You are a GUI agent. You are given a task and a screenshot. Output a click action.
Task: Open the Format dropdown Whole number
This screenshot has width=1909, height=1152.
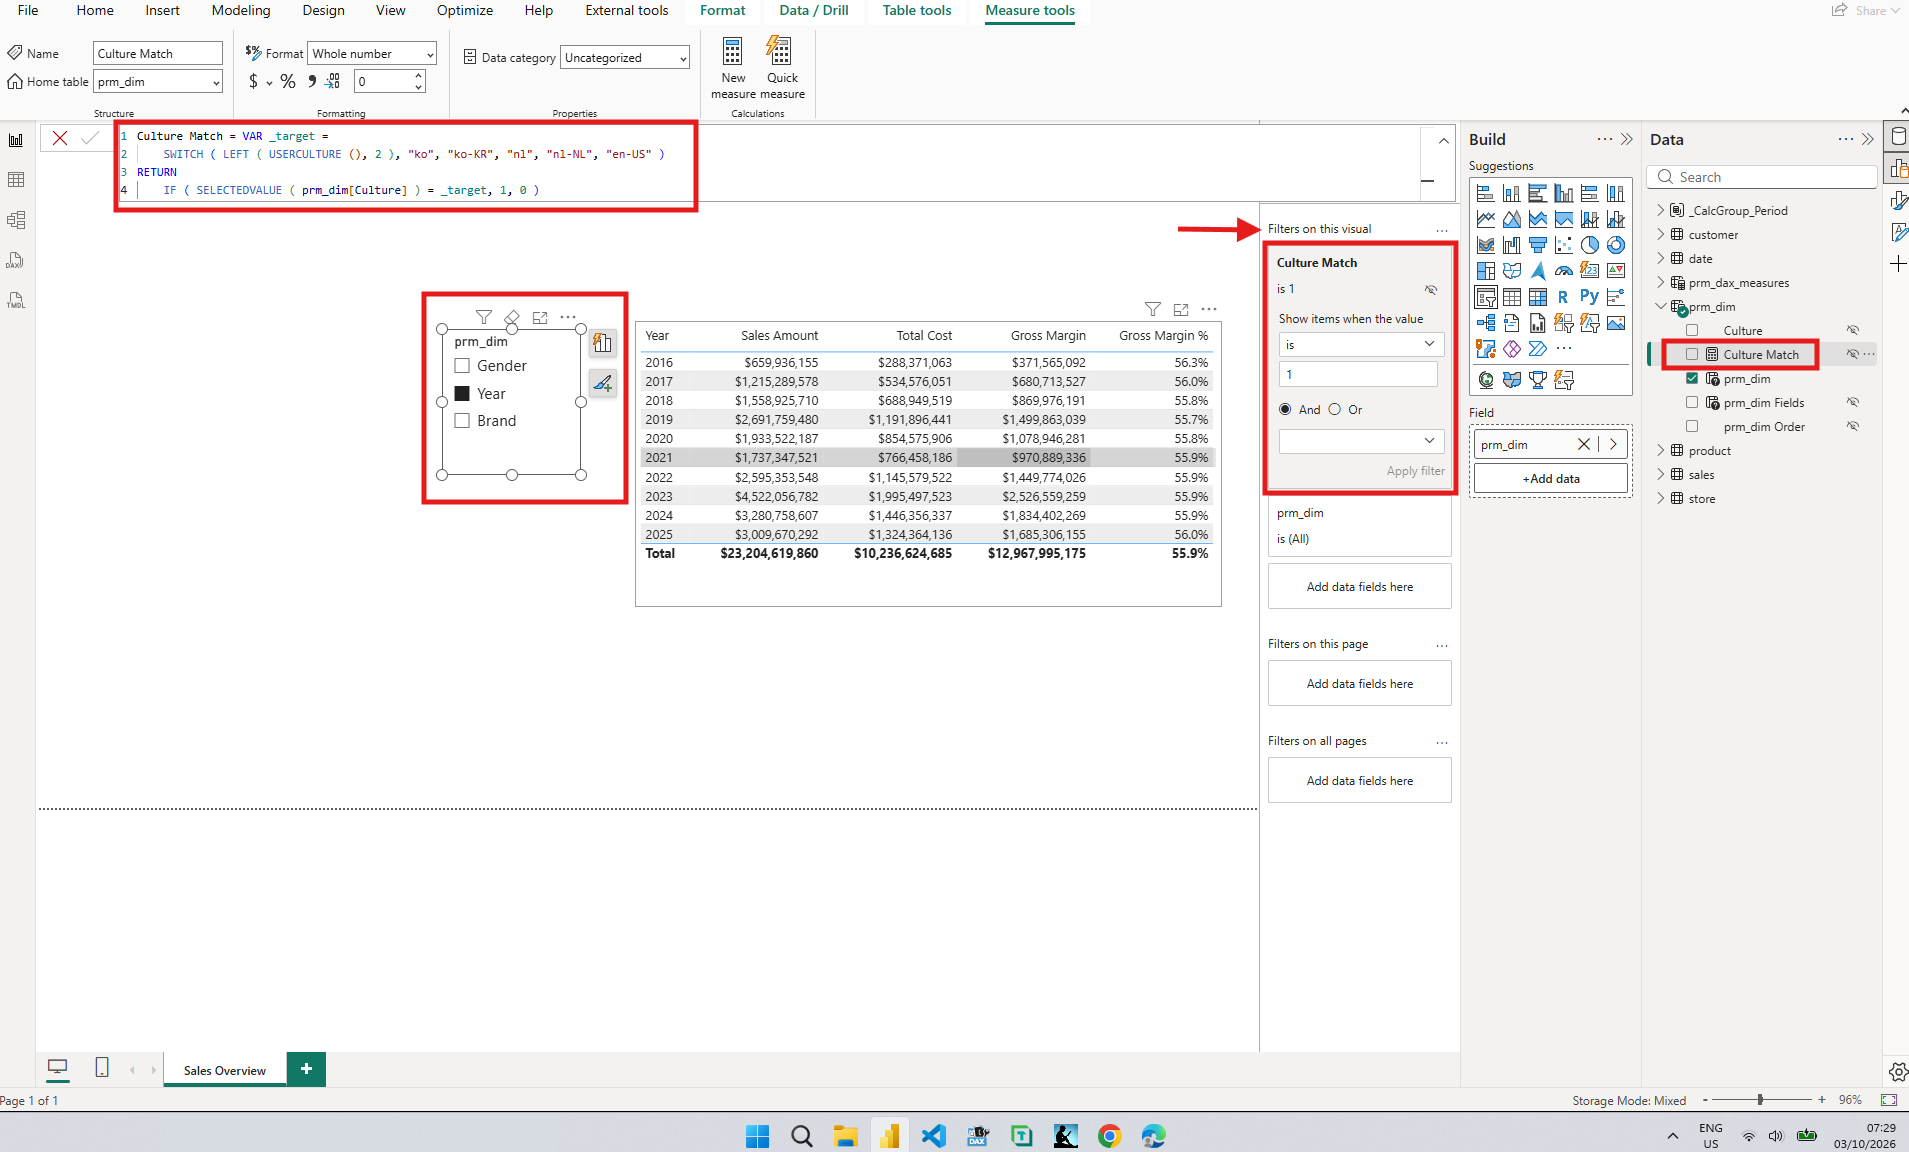(x=372, y=54)
